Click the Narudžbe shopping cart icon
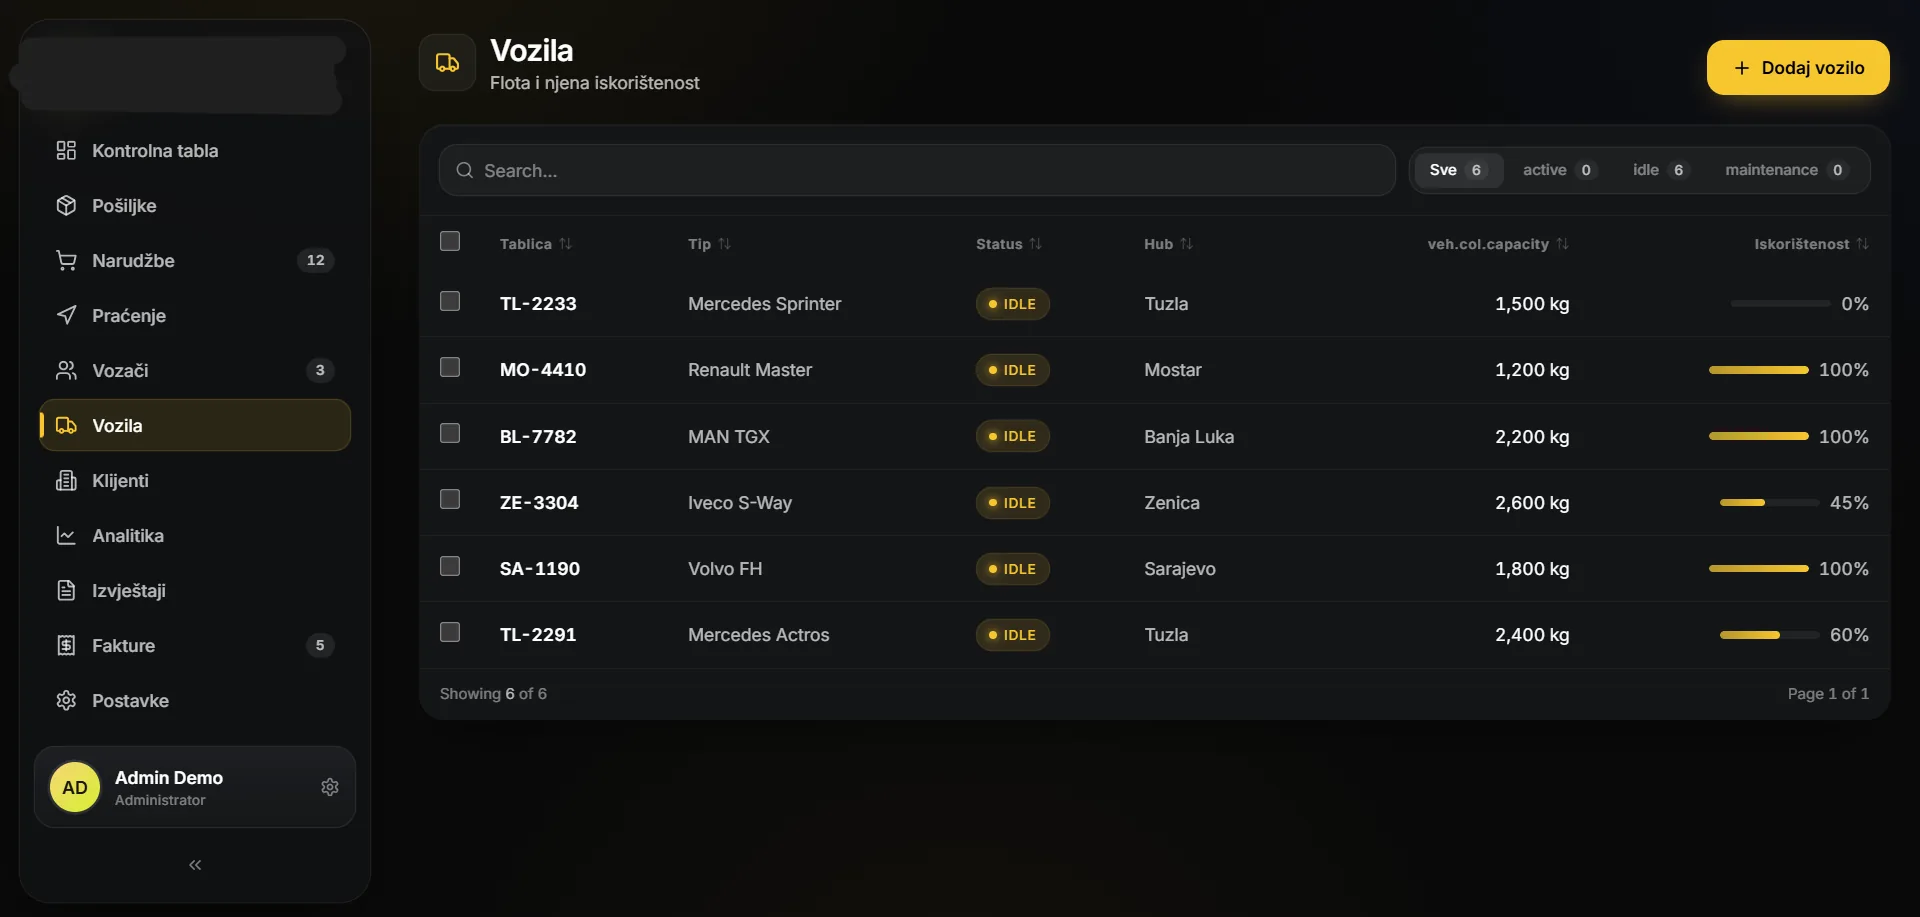The width and height of the screenshot is (1920, 917). [x=66, y=260]
